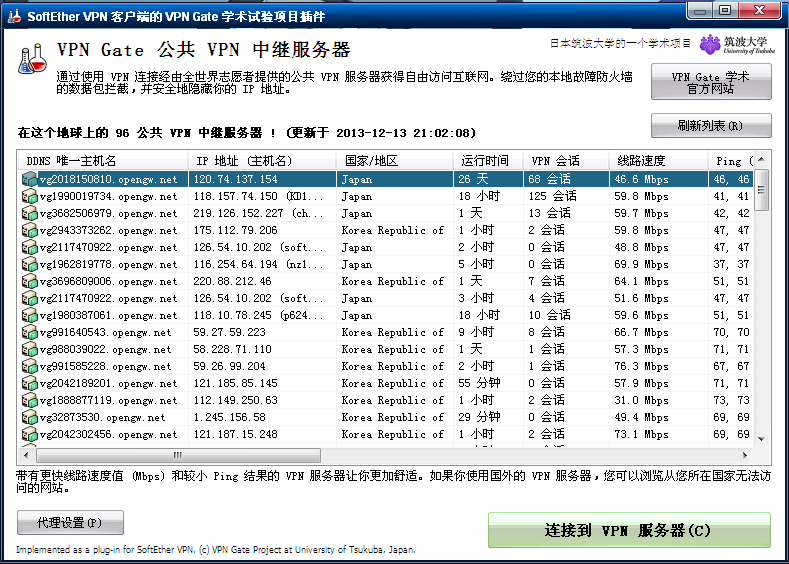
Task: Click server icon for vg991640543.opengw.net
Action: pyautogui.click(x=30, y=333)
